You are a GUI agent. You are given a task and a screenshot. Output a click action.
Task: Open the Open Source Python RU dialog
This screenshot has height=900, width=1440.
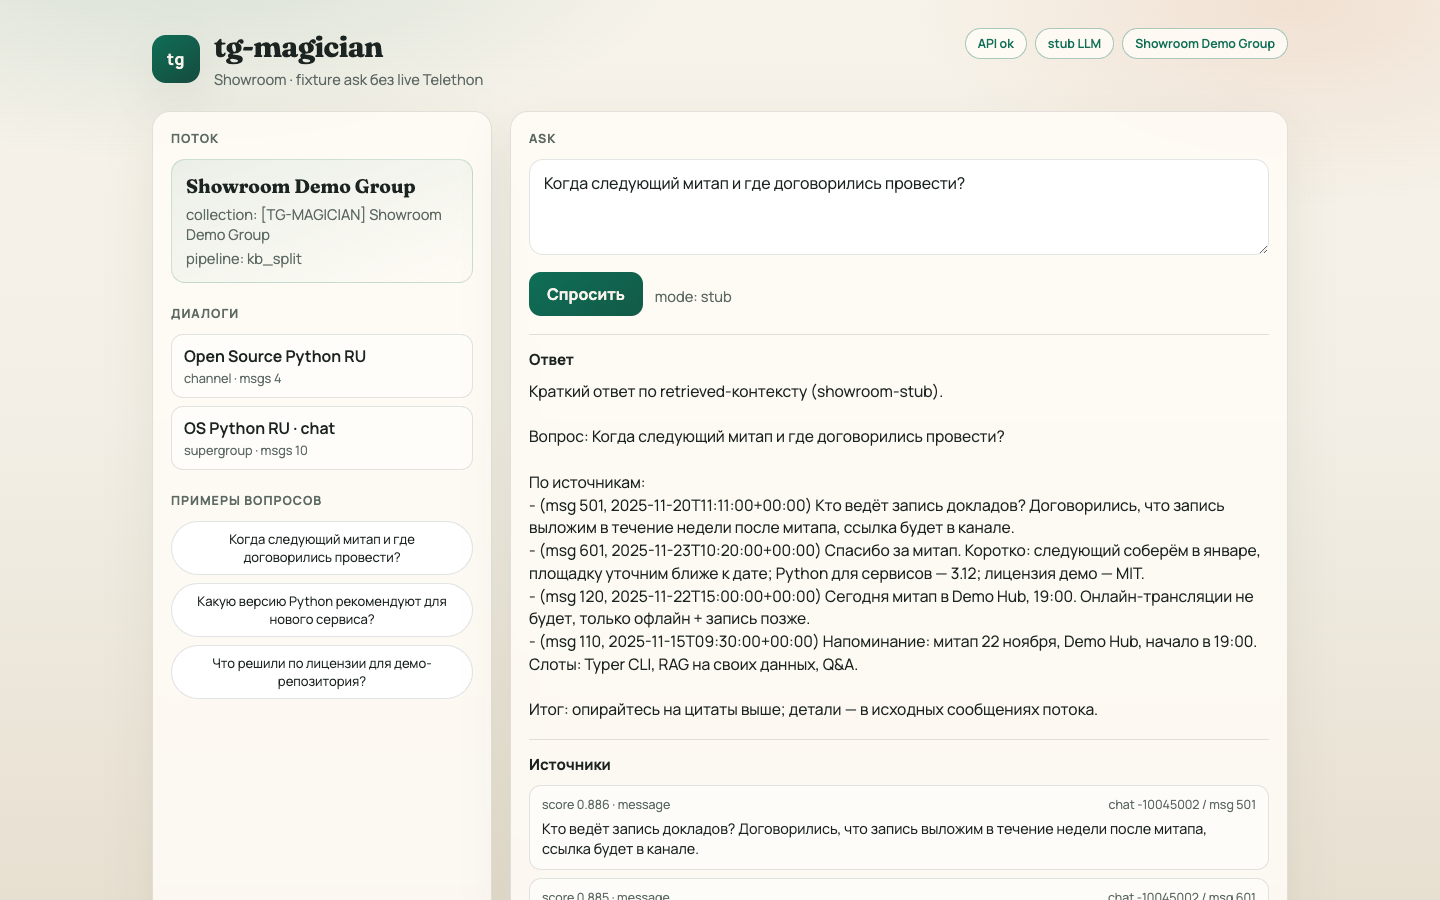tap(322, 366)
